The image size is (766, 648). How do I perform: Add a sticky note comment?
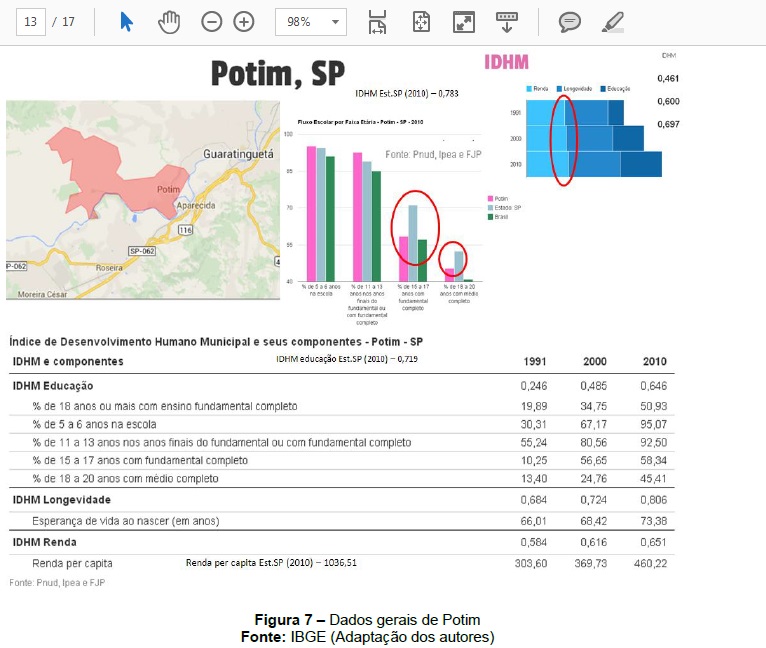click(570, 22)
